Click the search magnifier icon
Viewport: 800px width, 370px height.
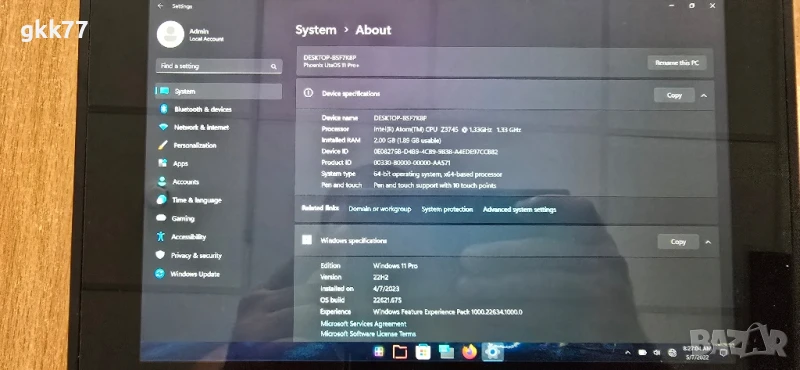click(273, 66)
